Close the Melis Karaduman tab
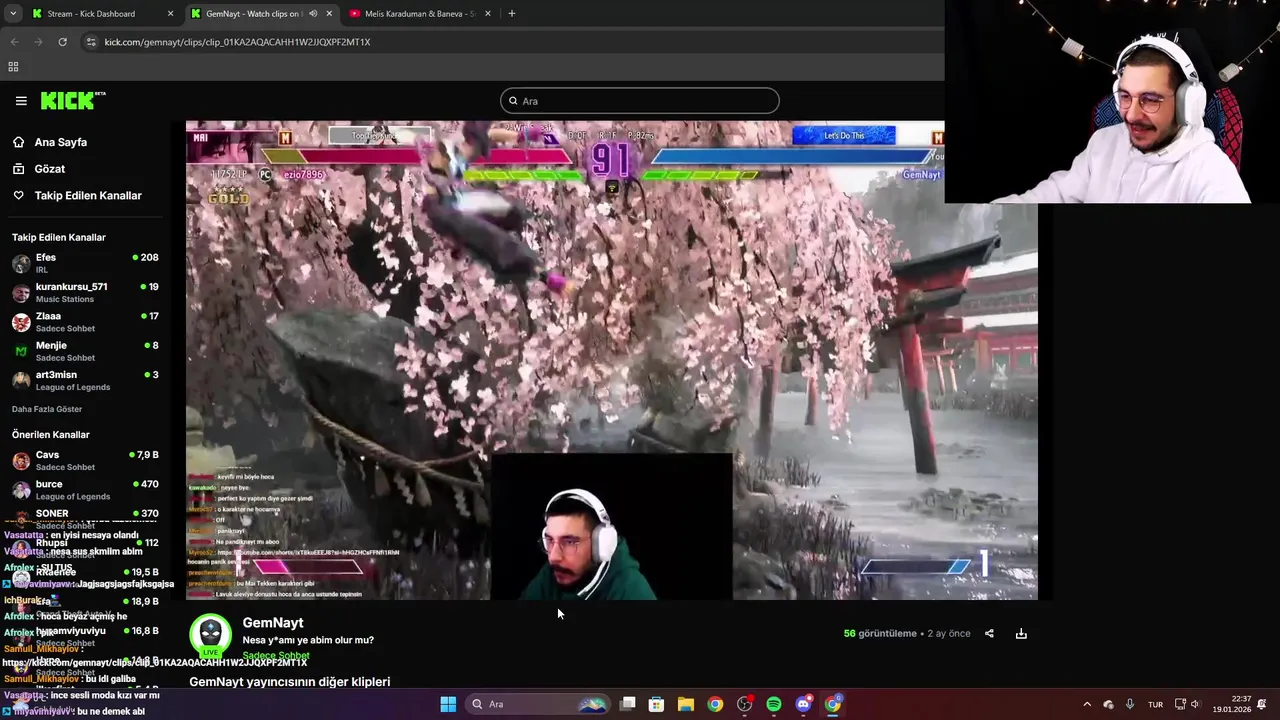The height and width of the screenshot is (720, 1280). (488, 14)
